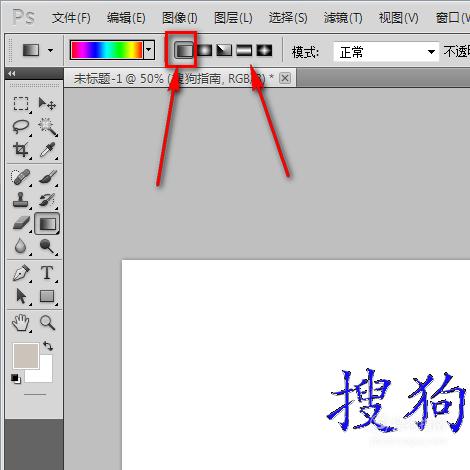Open the gradient tool preset picker arrow
470x470 pixels.
[x=50, y=51]
